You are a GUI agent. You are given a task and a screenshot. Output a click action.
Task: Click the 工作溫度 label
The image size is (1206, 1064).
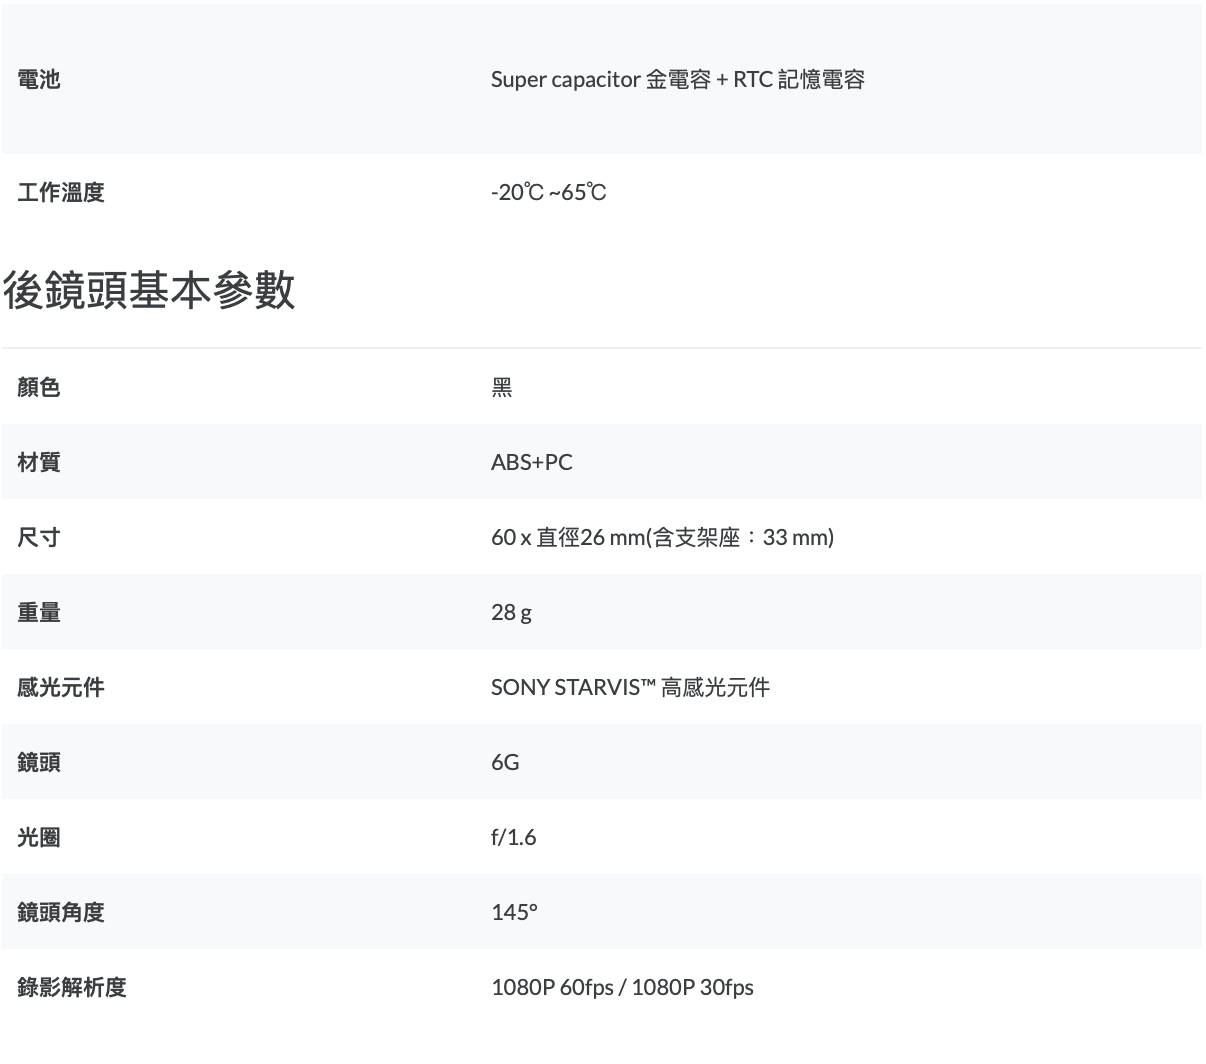click(x=61, y=192)
